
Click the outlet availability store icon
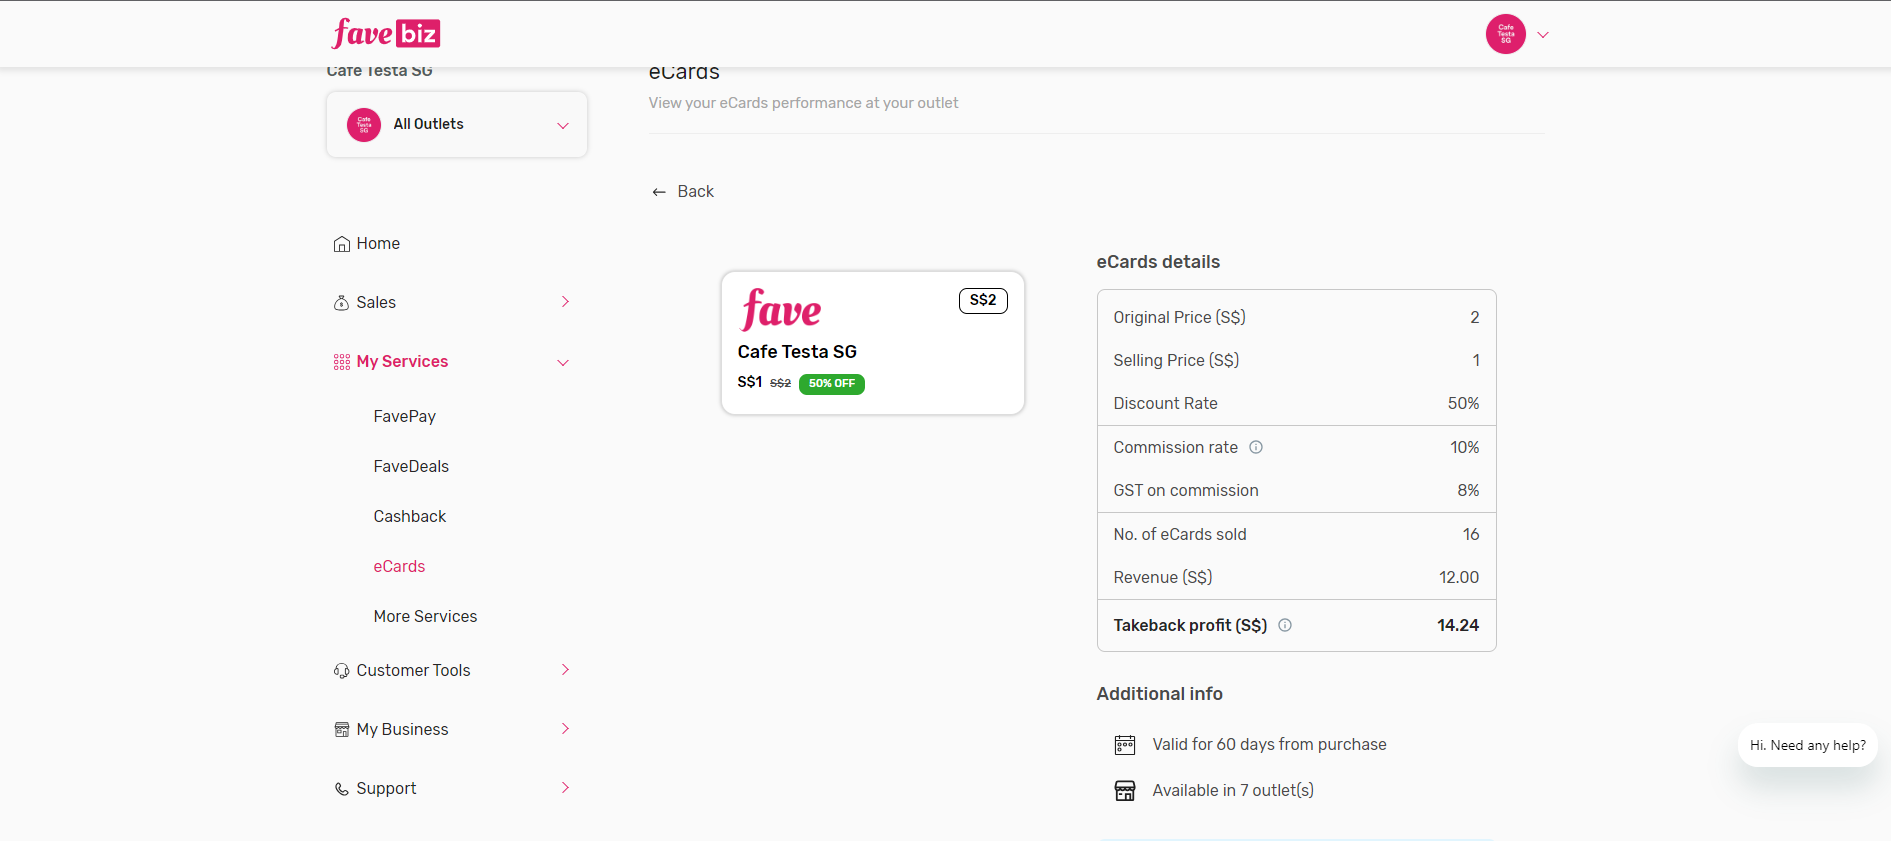[x=1125, y=791]
